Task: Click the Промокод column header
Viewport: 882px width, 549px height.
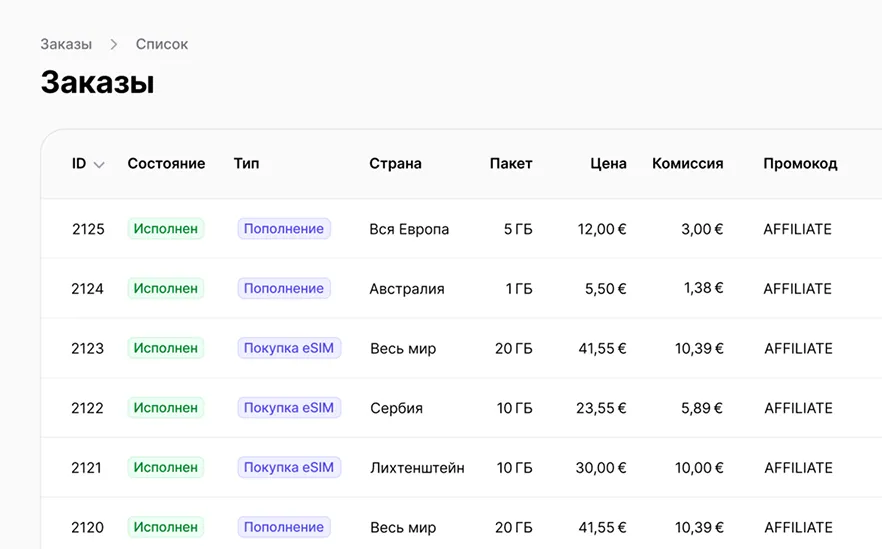Action: (800, 163)
